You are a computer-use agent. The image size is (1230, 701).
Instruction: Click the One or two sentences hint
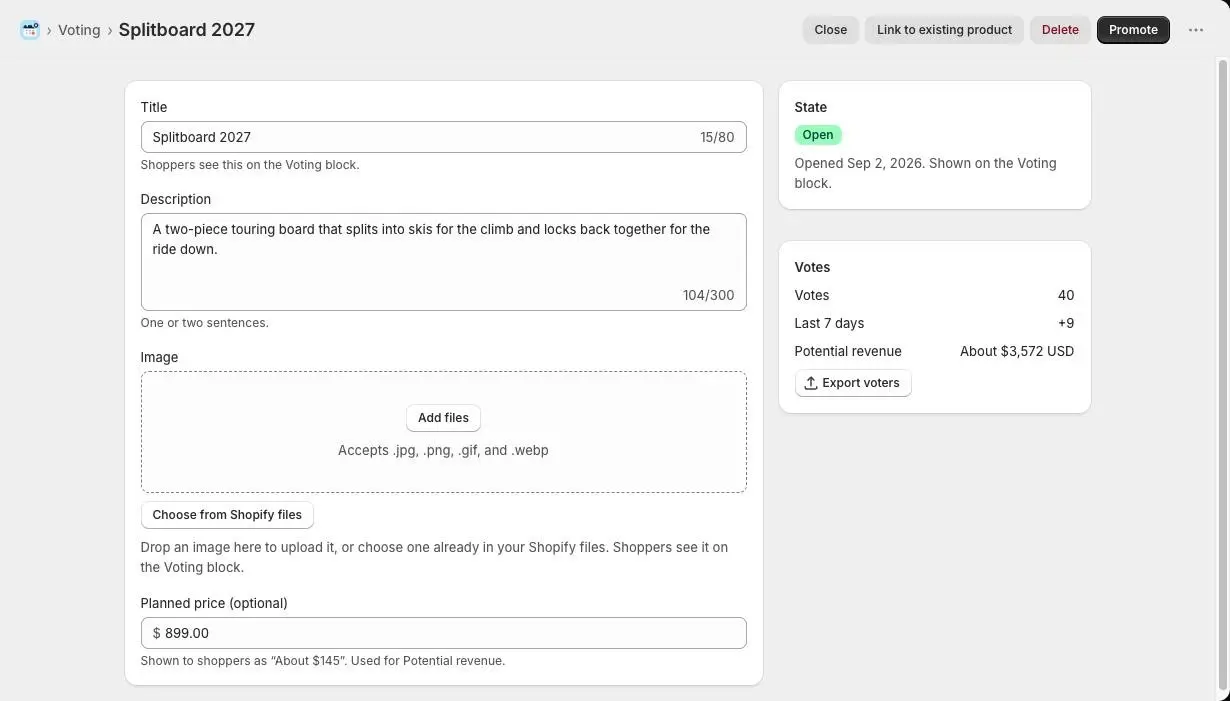click(205, 323)
